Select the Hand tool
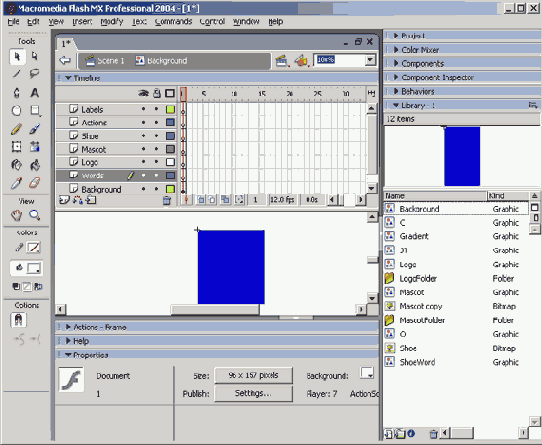Image resolution: width=542 pixels, height=445 pixels. [16, 215]
